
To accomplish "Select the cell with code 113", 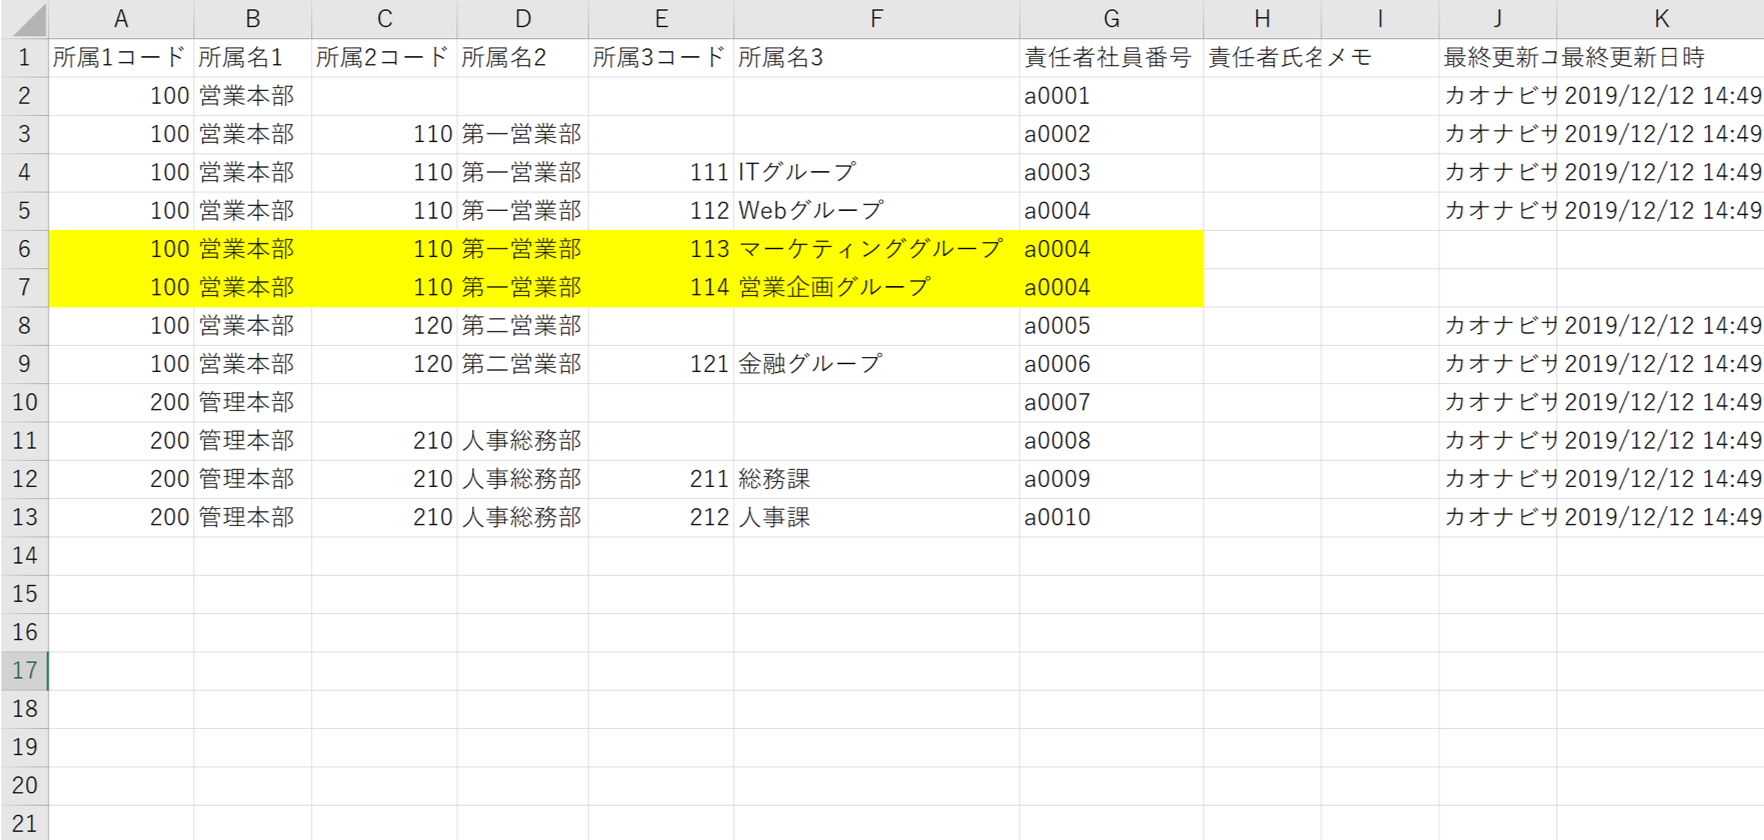I will point(661,249).
